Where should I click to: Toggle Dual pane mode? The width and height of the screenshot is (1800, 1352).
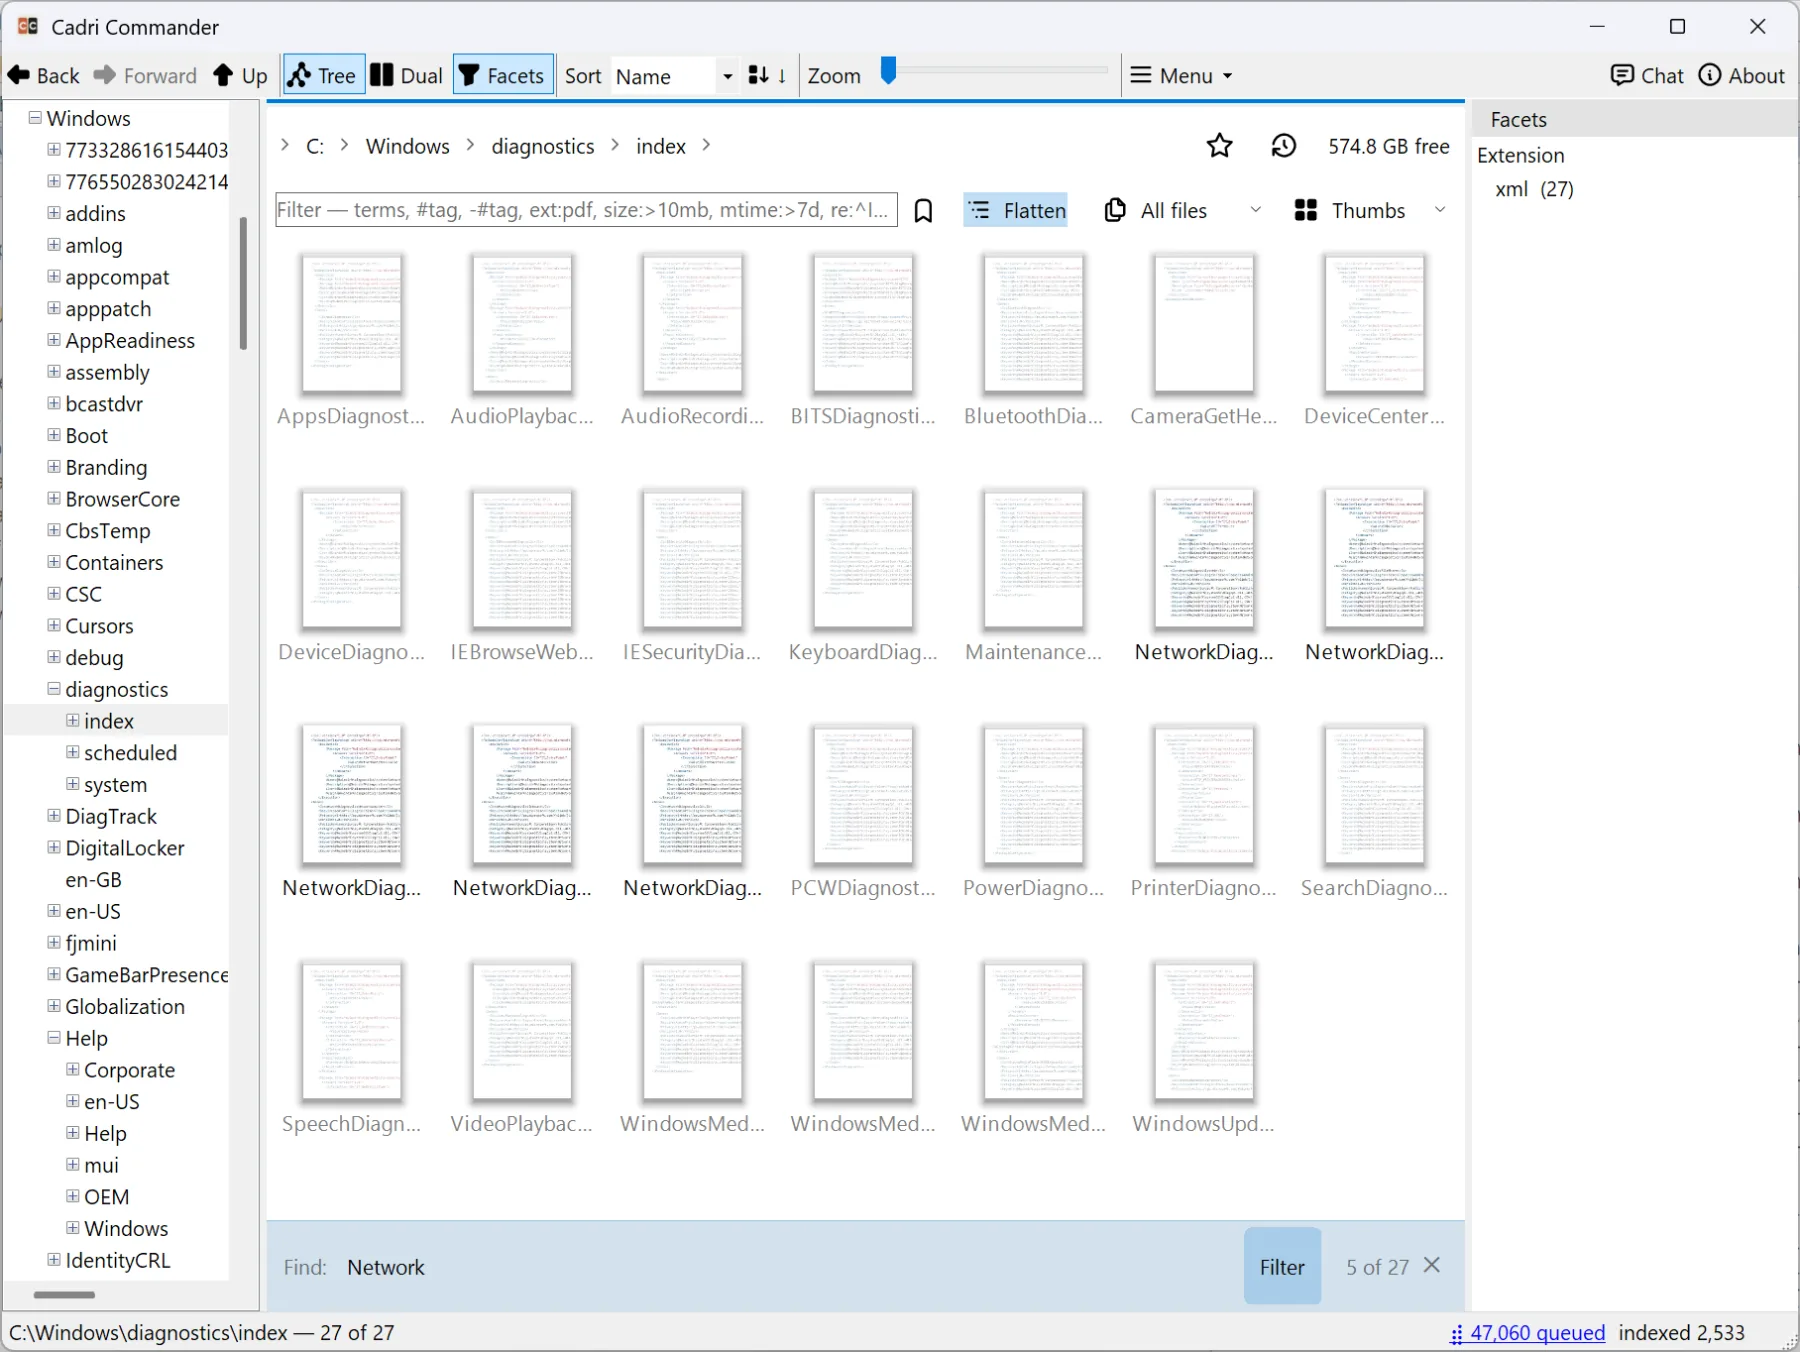point(407,76)
